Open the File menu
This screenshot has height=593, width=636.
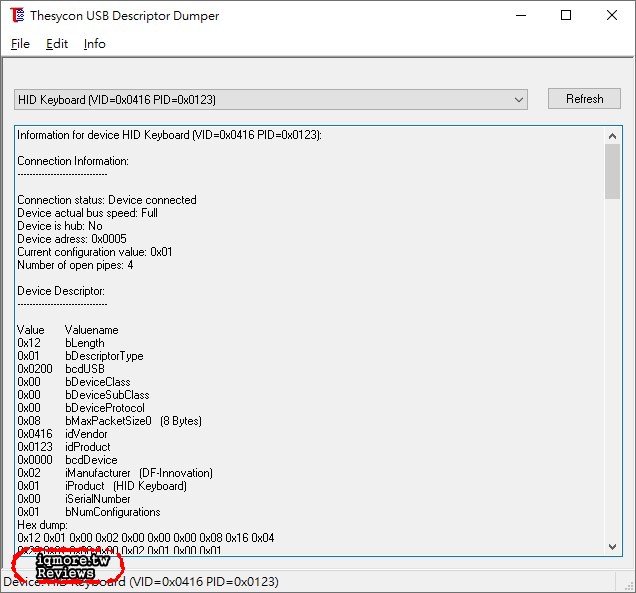point(20,43)
